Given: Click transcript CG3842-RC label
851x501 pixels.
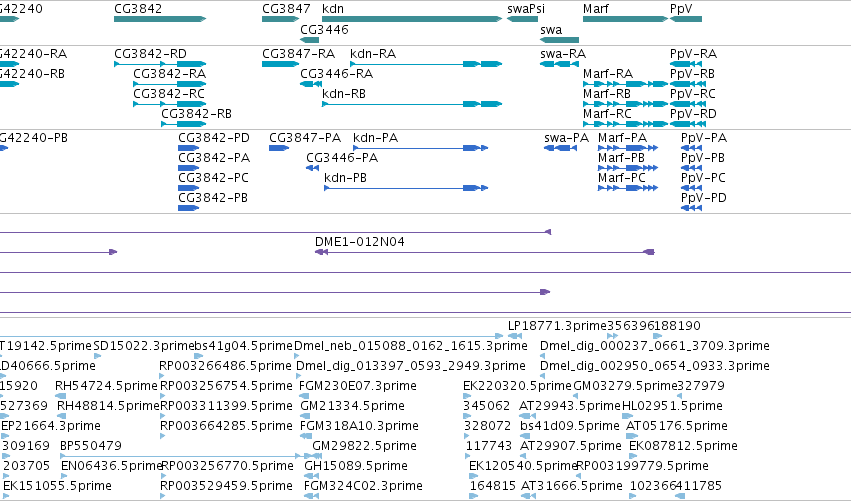Looking at the screenshot, I should click(169, 93).
